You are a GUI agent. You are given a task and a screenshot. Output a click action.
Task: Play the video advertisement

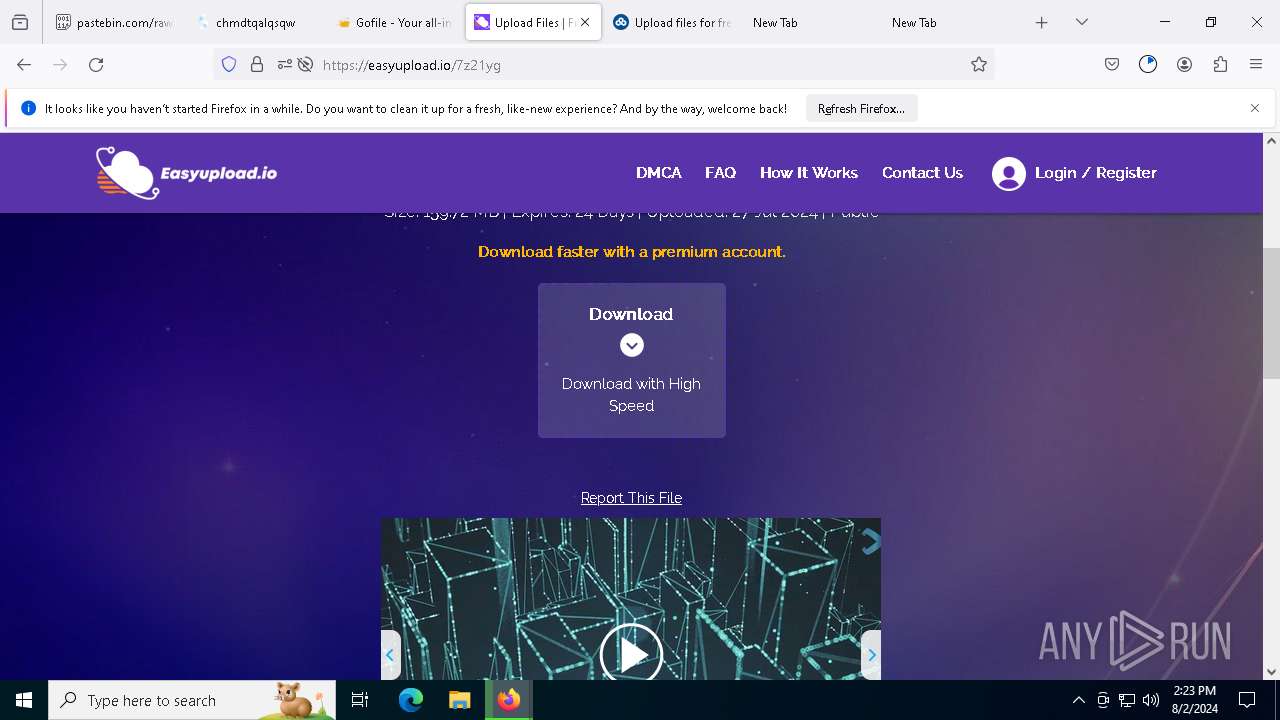(x=631, y=654)
